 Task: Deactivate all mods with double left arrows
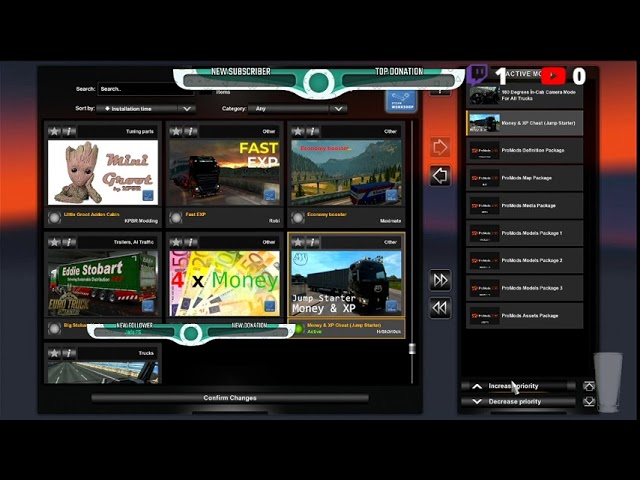[x=440, y=308]
